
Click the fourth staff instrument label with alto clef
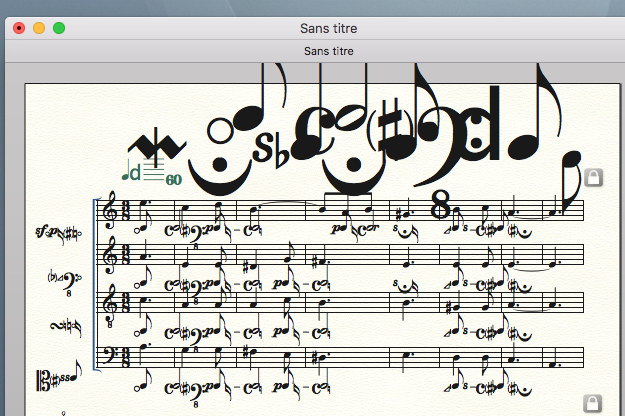[x=57, y=381]
